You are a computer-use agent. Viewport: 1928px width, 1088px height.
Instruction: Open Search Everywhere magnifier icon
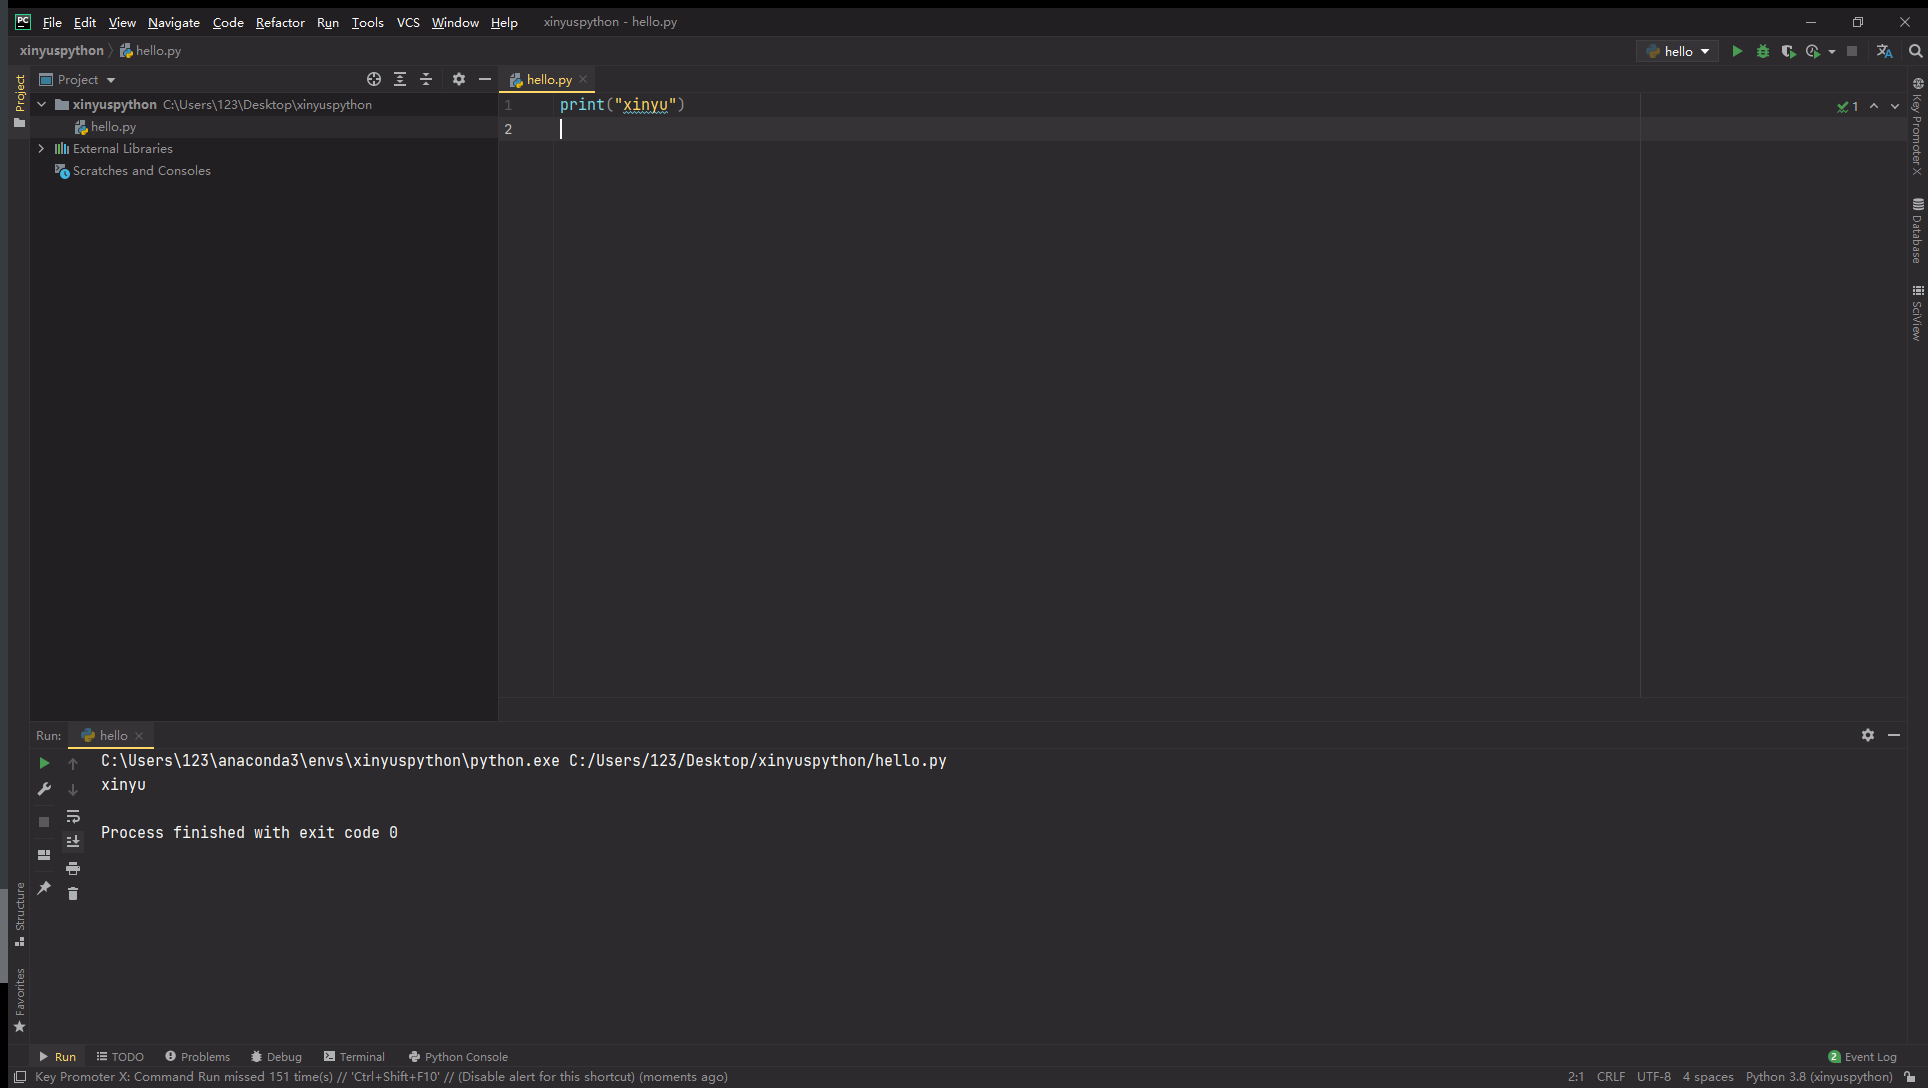pos(1915,51)
